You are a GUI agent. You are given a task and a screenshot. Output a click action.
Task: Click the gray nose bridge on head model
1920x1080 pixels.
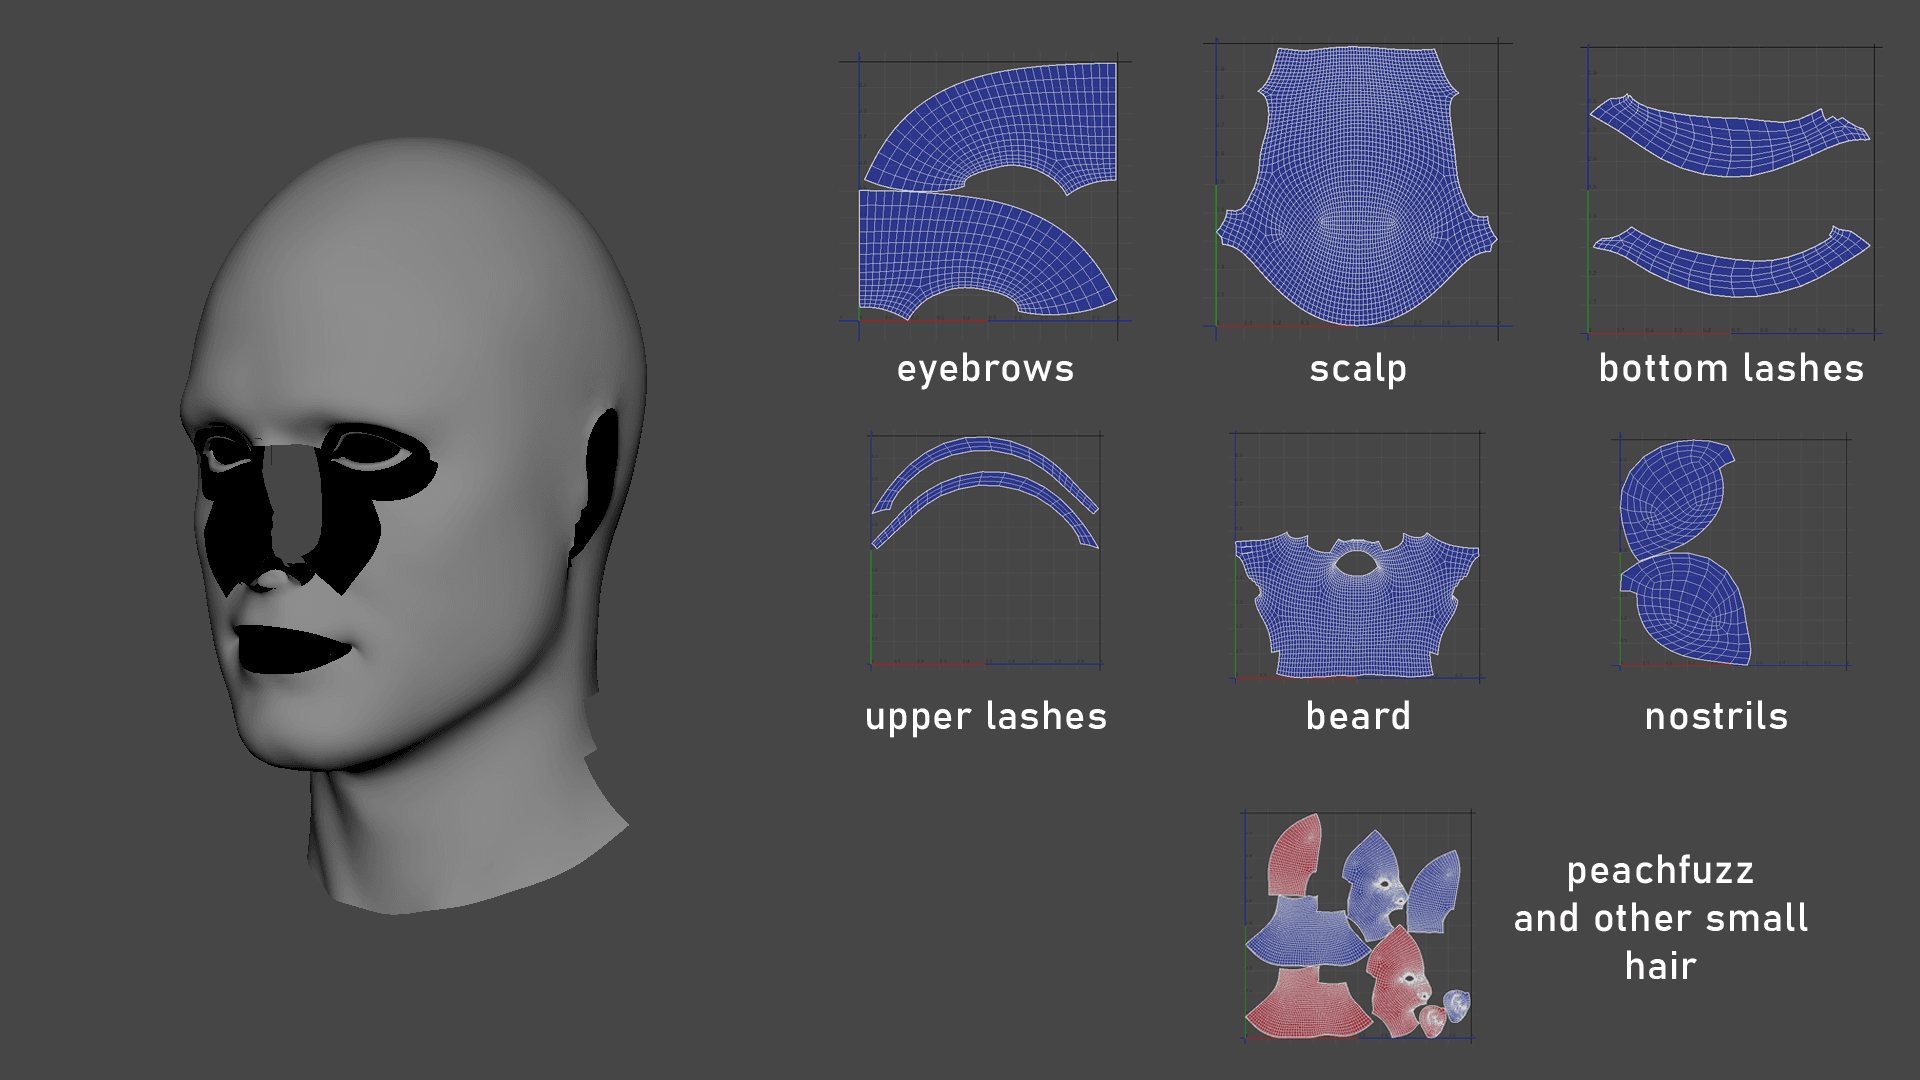(x=293, y=500)
